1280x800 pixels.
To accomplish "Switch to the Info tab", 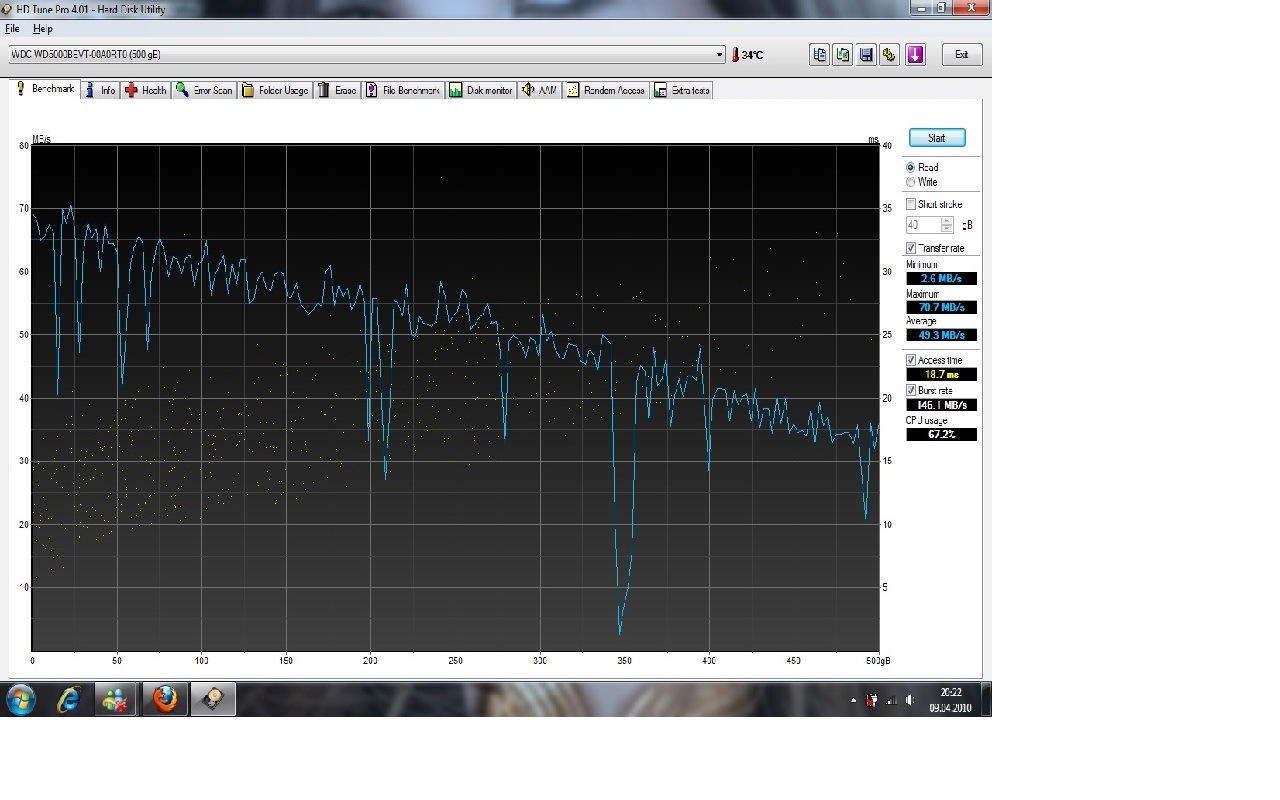I will pyautogui.click(x=100, y=90).
